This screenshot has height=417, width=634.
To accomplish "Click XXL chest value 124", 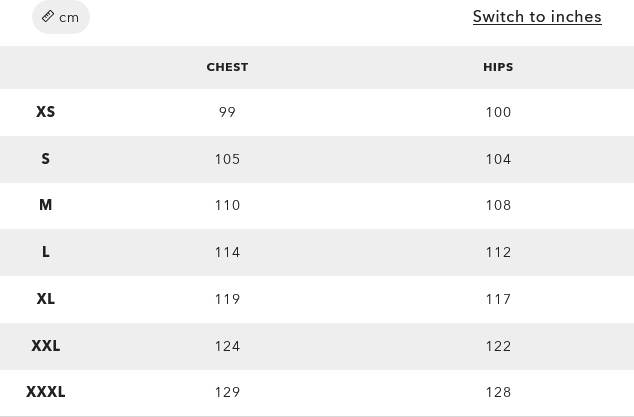I will pyautogui.click(x=227, y=346).
